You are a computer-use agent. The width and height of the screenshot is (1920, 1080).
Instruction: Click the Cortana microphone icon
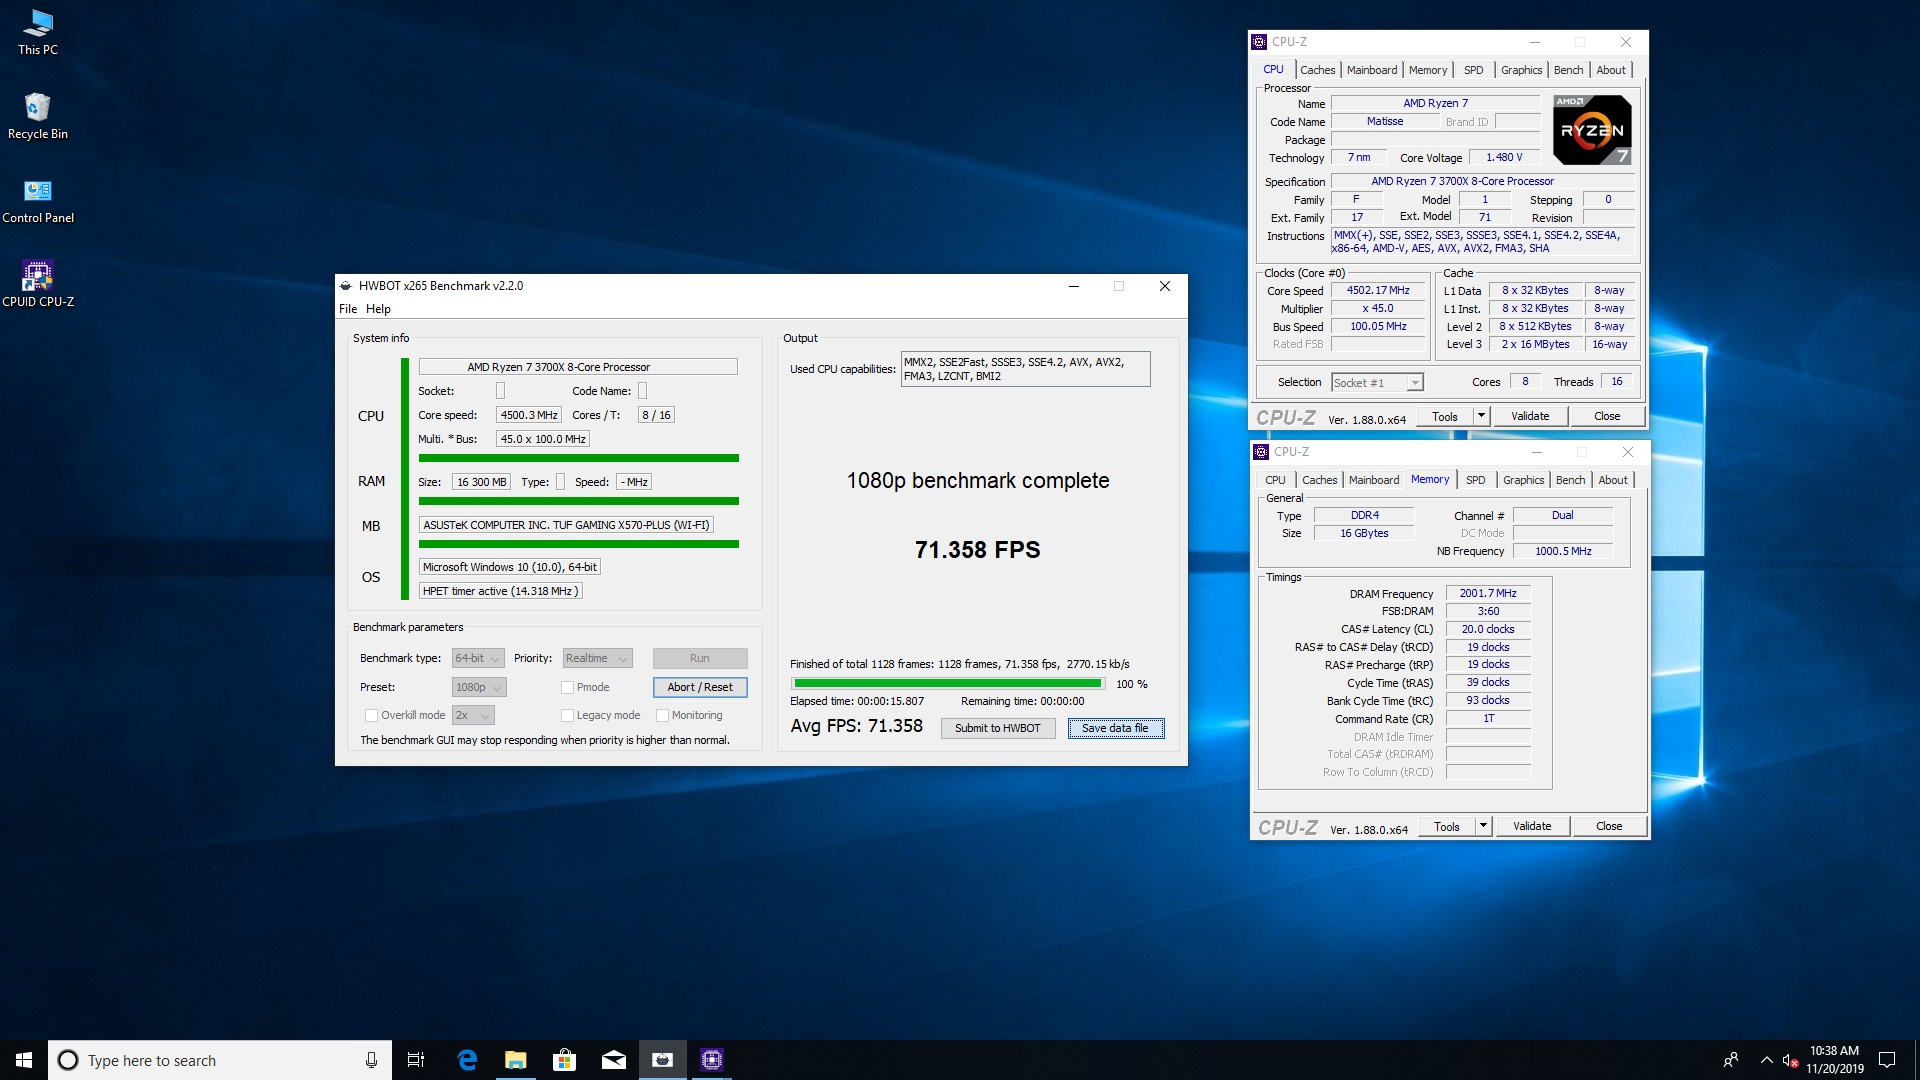pos(371,1060)
